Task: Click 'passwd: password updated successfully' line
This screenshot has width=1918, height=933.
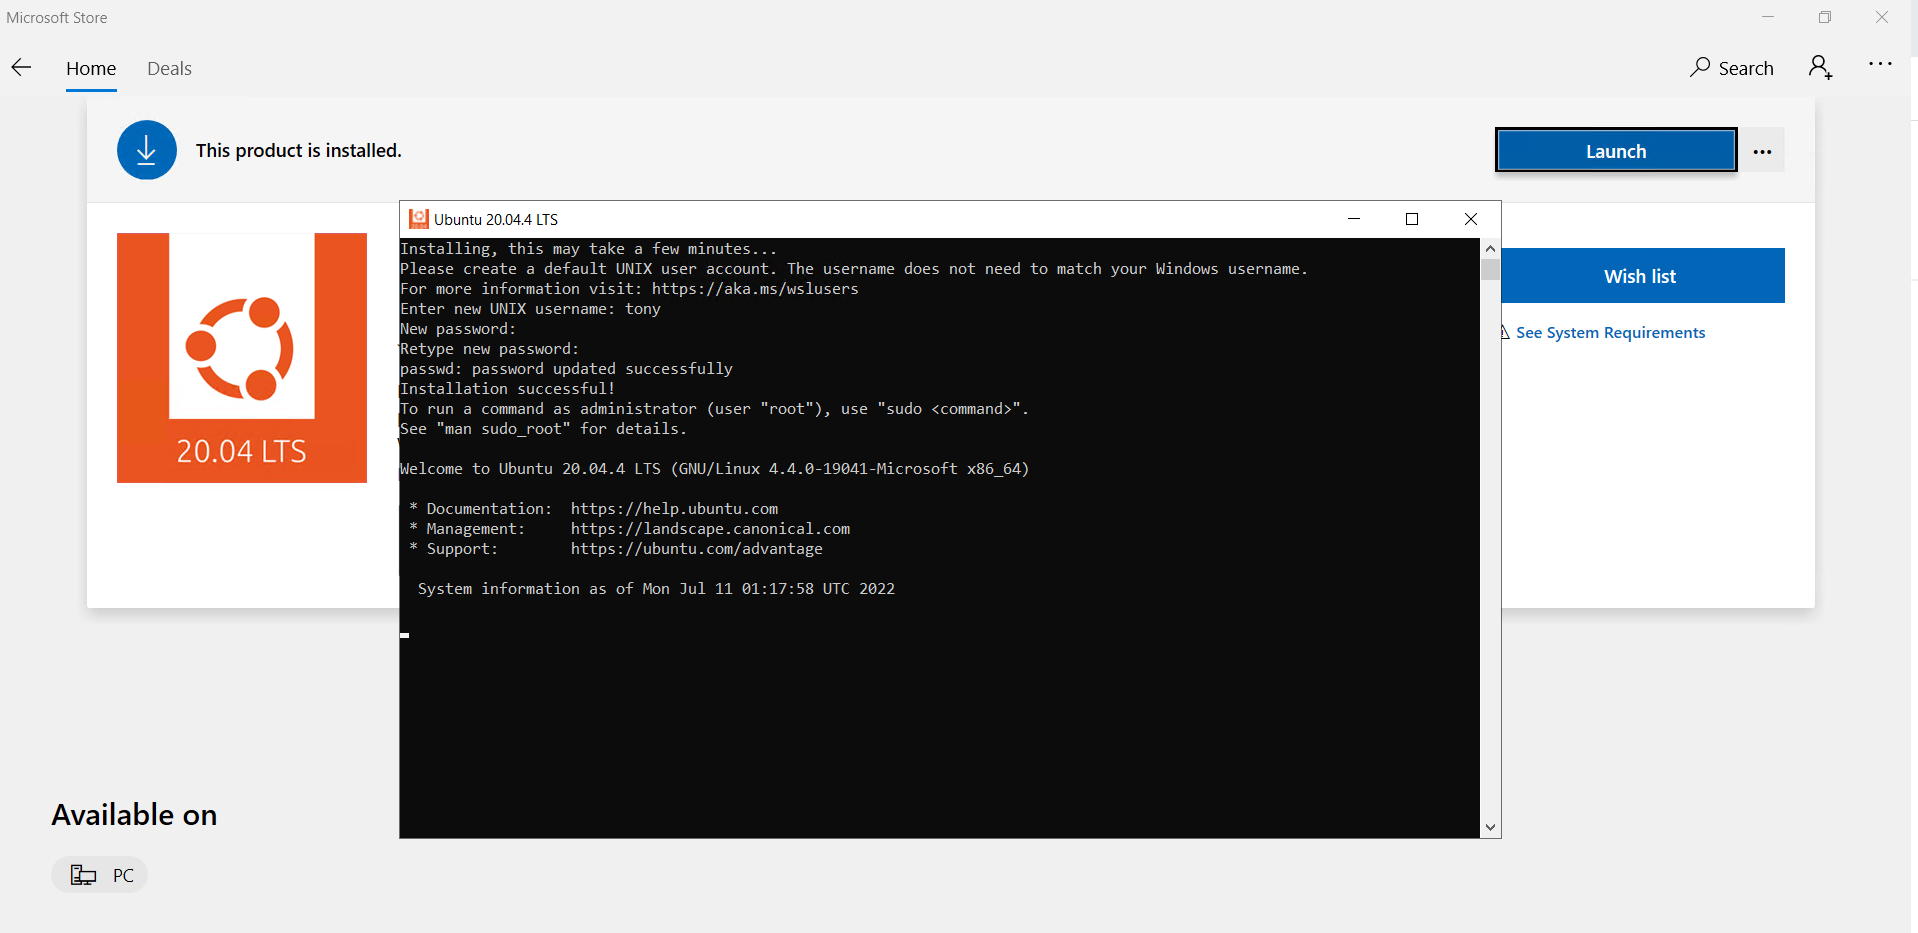Action: click(x=566, y=369)
